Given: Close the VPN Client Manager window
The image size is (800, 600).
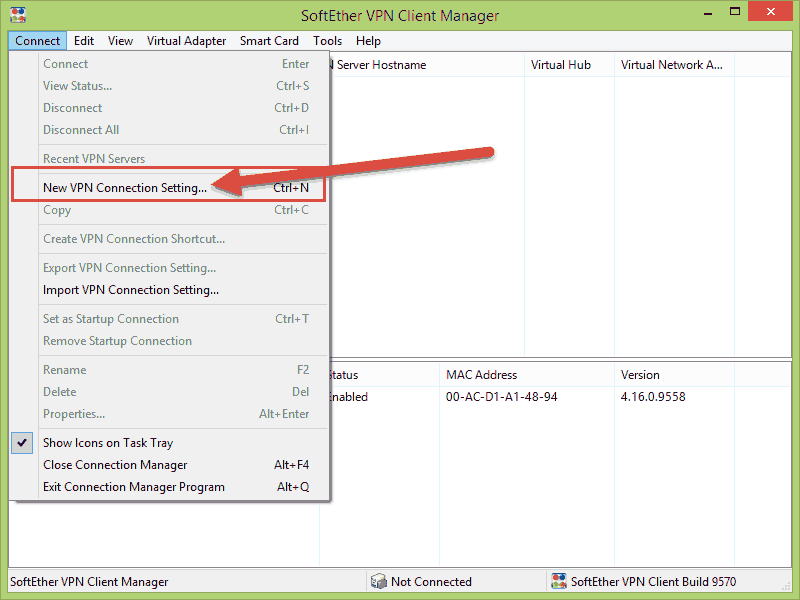Looking at the screenshot, I should pyautogui.click(x=770, y=11).
